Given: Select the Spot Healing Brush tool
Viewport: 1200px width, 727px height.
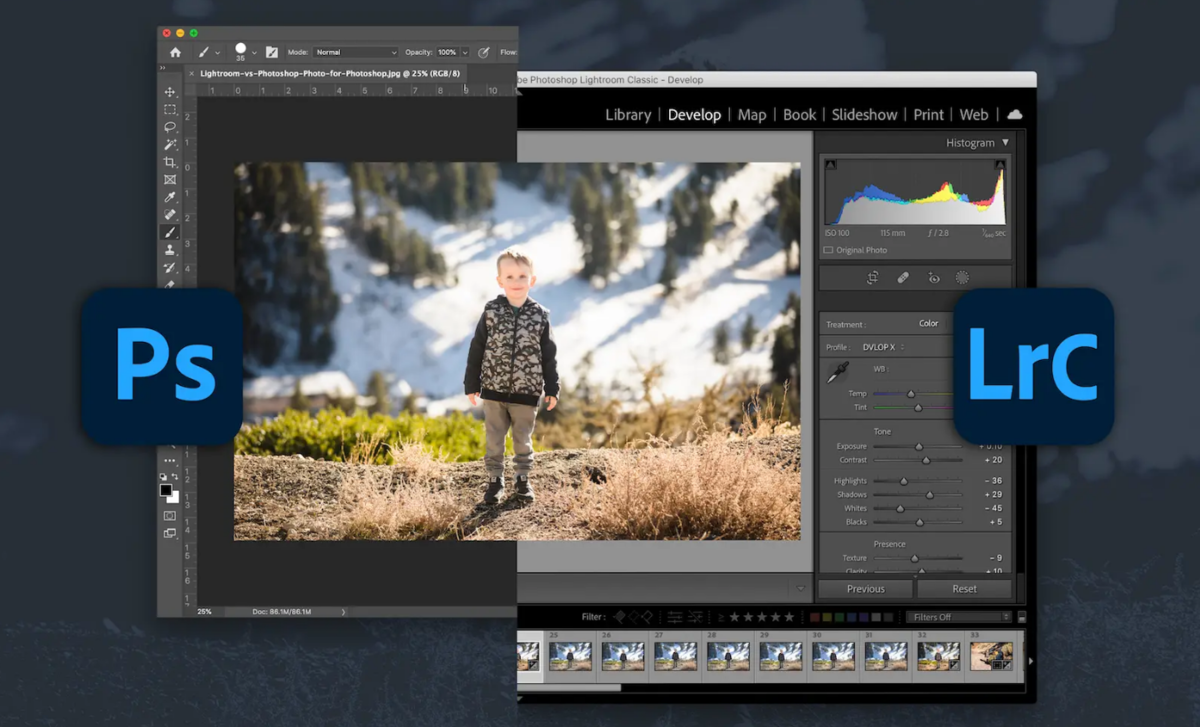Looking at the screenshot, I should [170, 214].
